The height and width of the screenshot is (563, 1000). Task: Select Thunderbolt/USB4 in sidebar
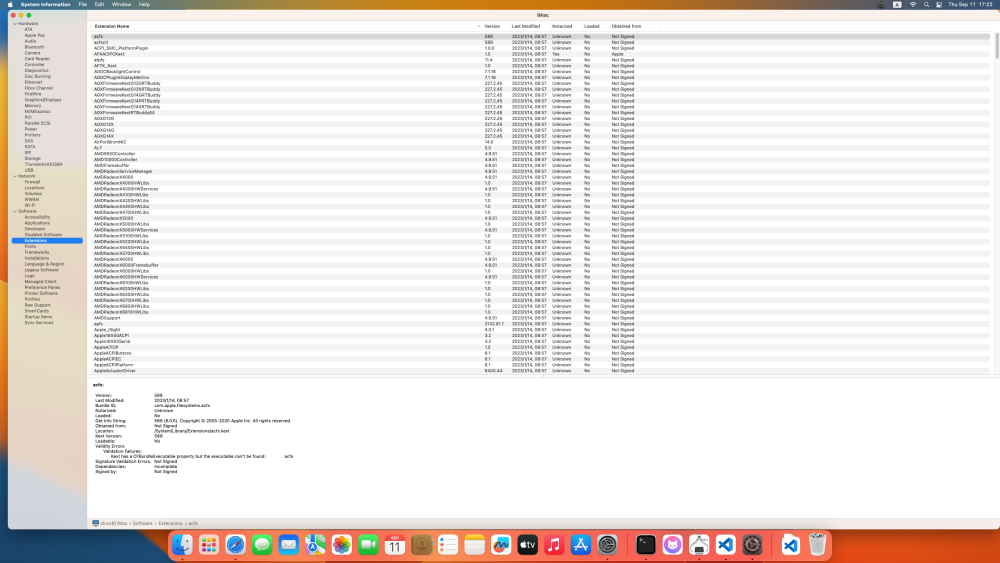click(43, 165)
